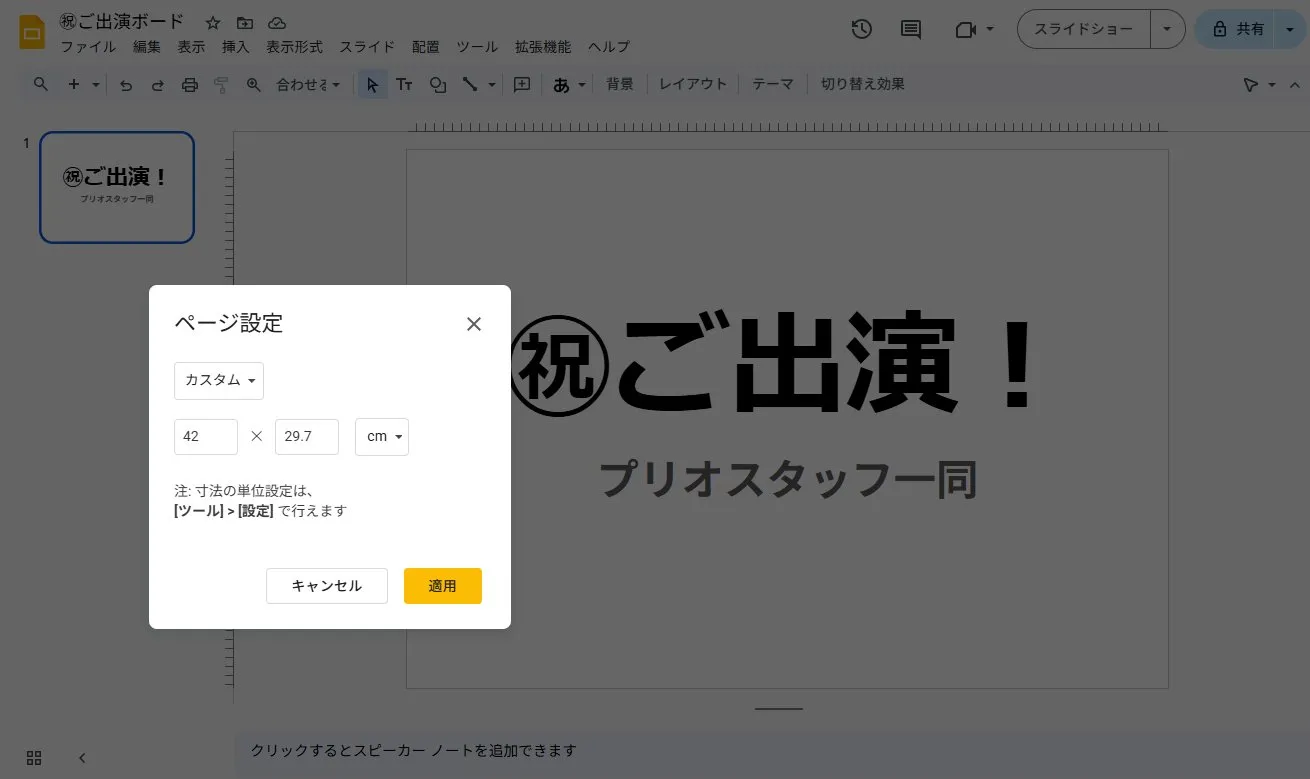
Task: Open grid view of slides
Action: 34,758
